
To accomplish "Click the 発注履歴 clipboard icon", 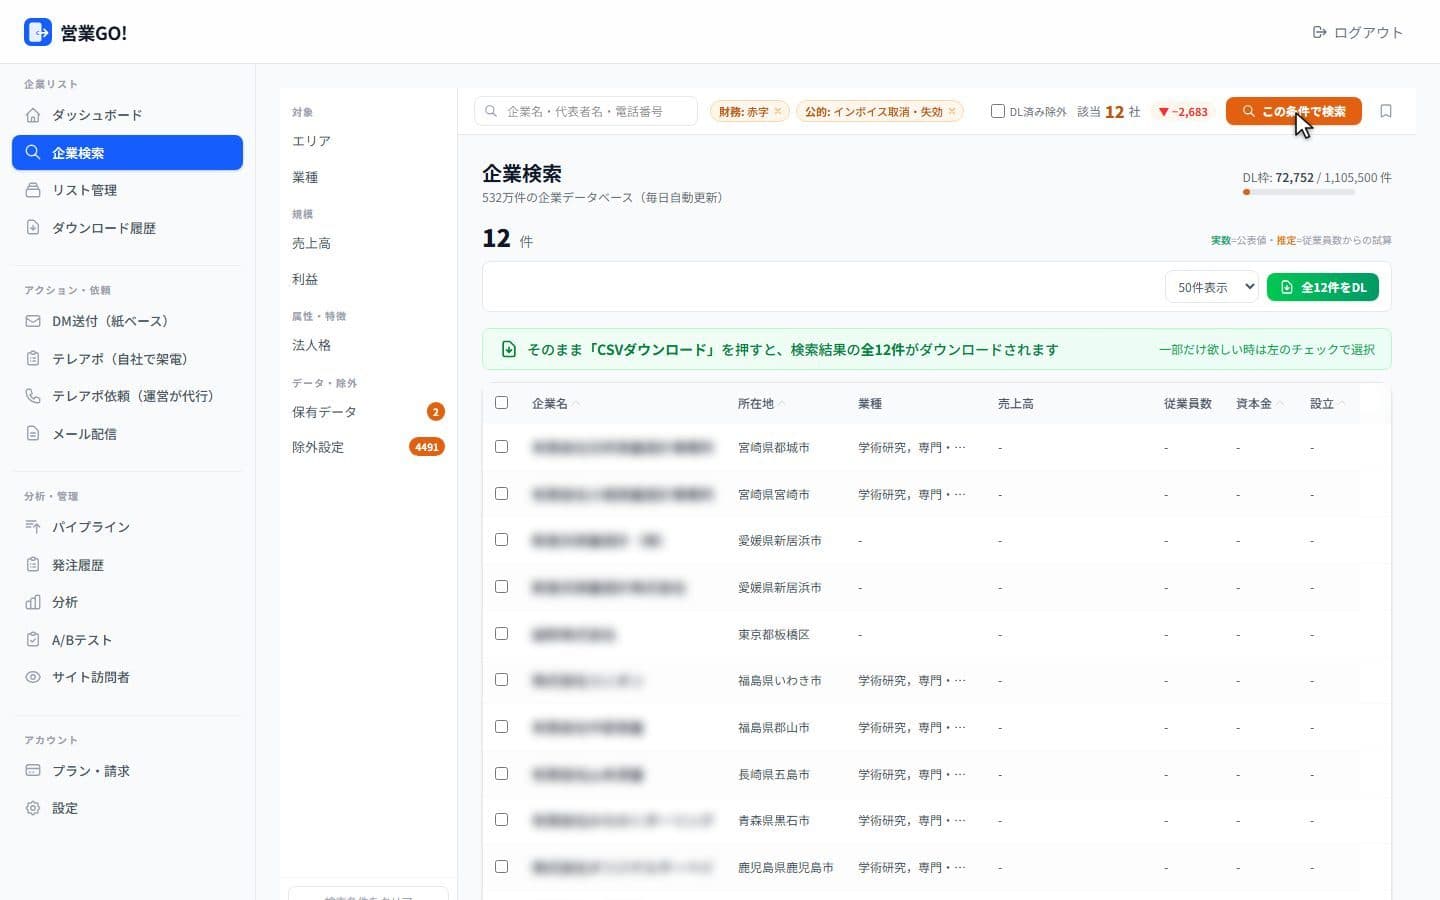I will 33,565.
